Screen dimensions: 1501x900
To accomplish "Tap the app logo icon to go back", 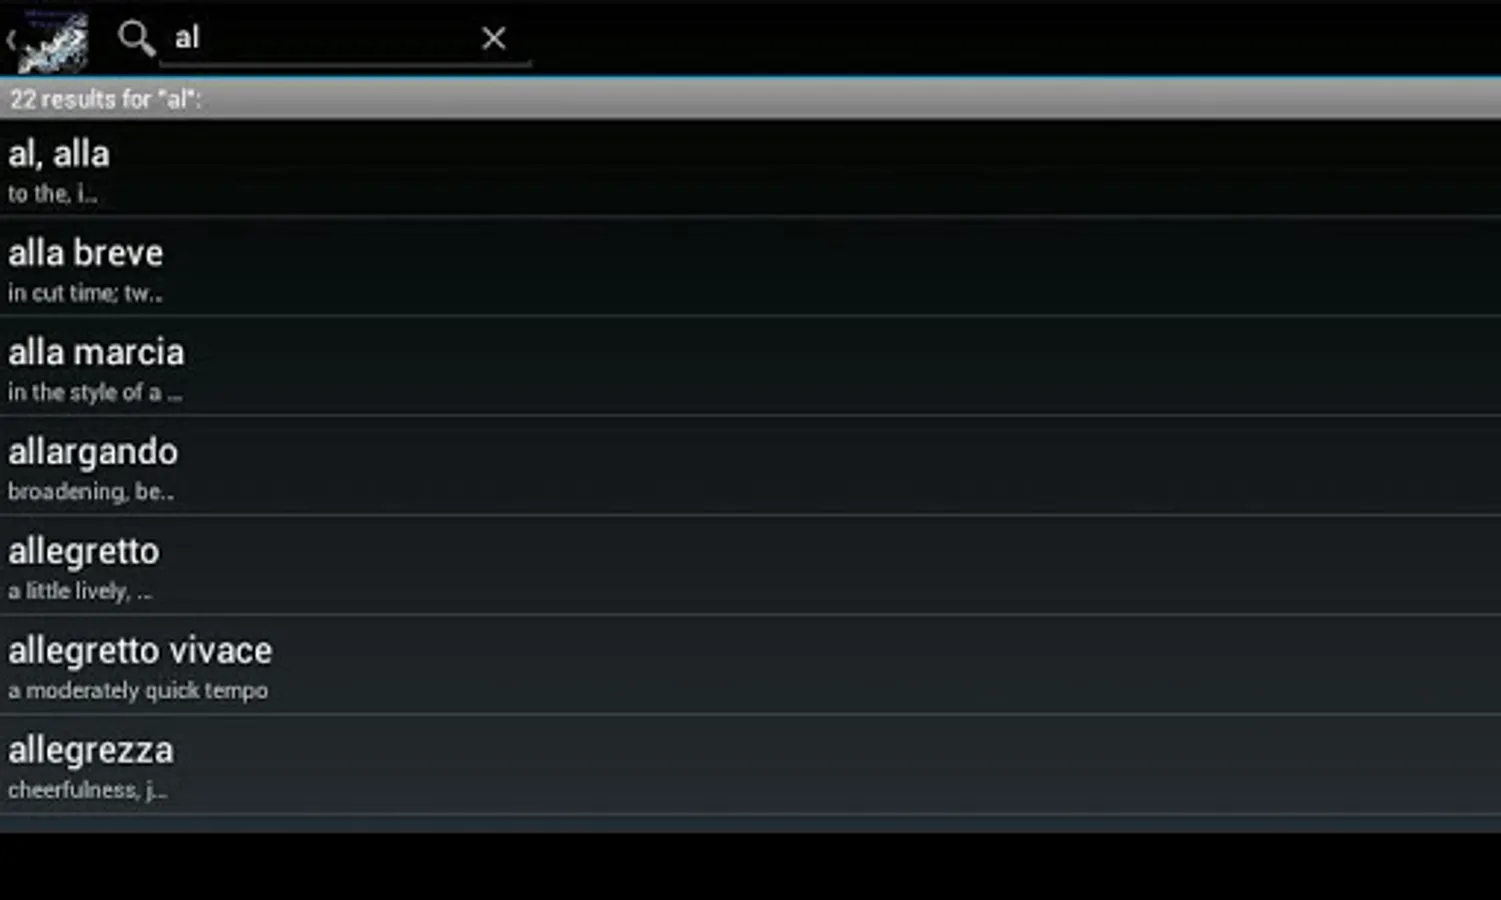I will 54,40.
